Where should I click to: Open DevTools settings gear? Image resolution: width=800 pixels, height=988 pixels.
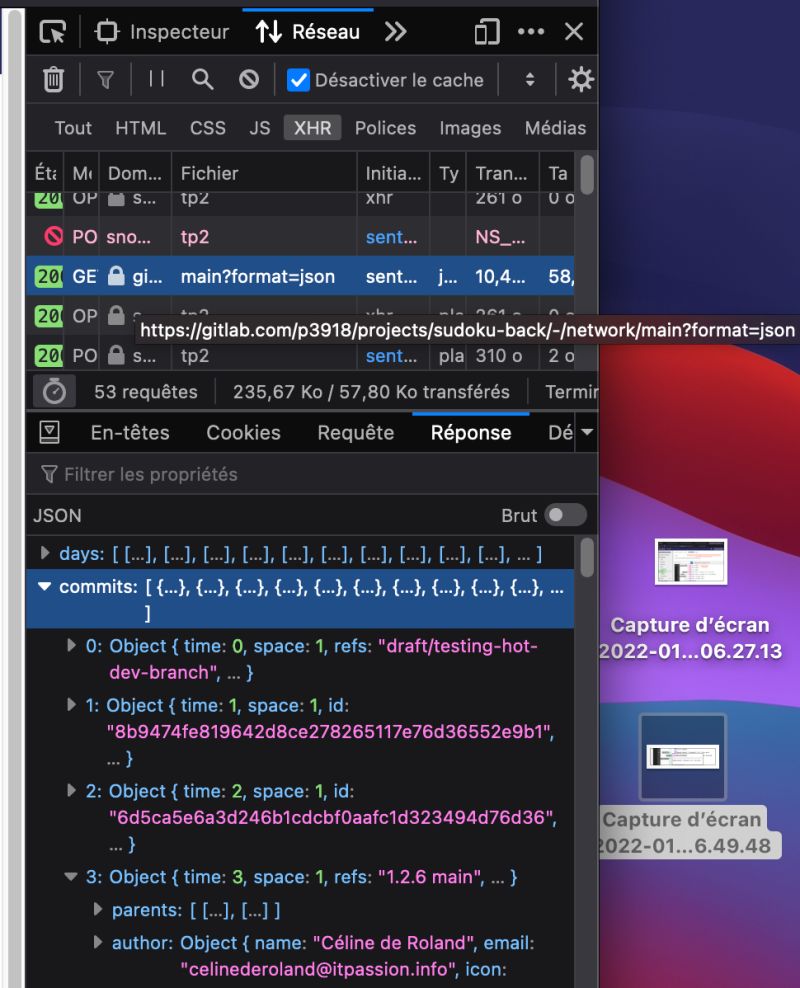click(581, 79)
